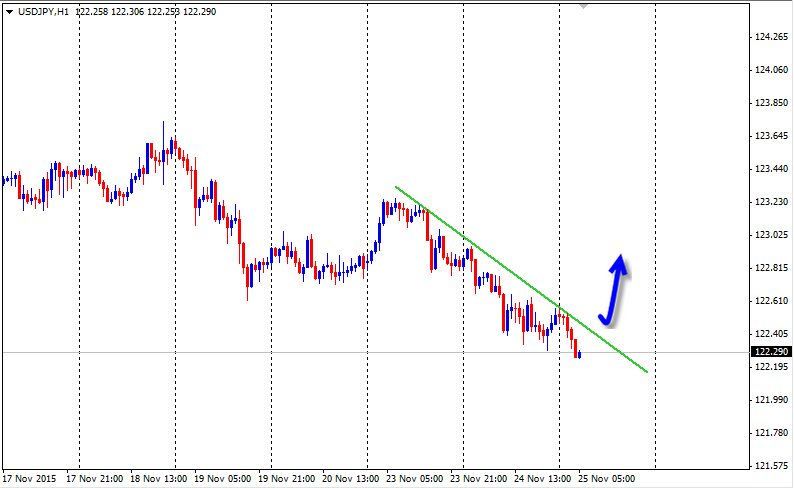Select the 123.850 price scale label
The width and height of the screenshot is (794, 488).
coord(772,103)
